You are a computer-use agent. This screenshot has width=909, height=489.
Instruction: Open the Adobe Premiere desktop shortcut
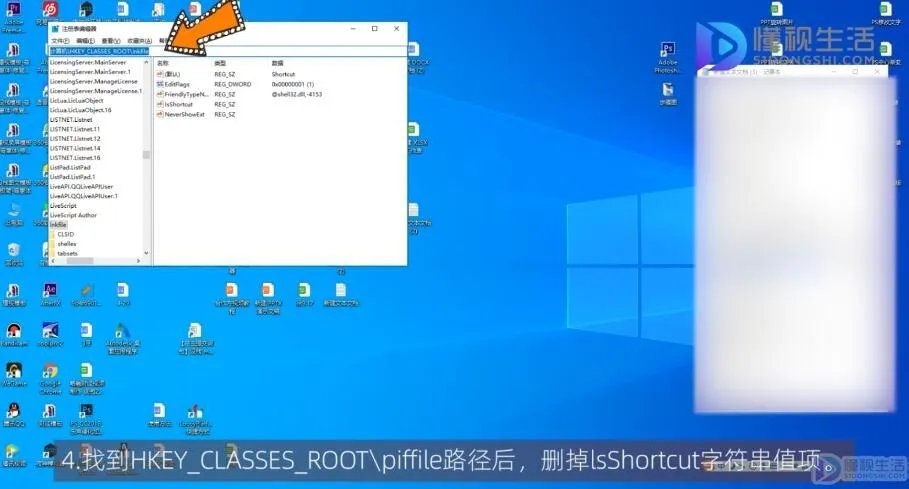pyautogui.click(x=13, y=16)
